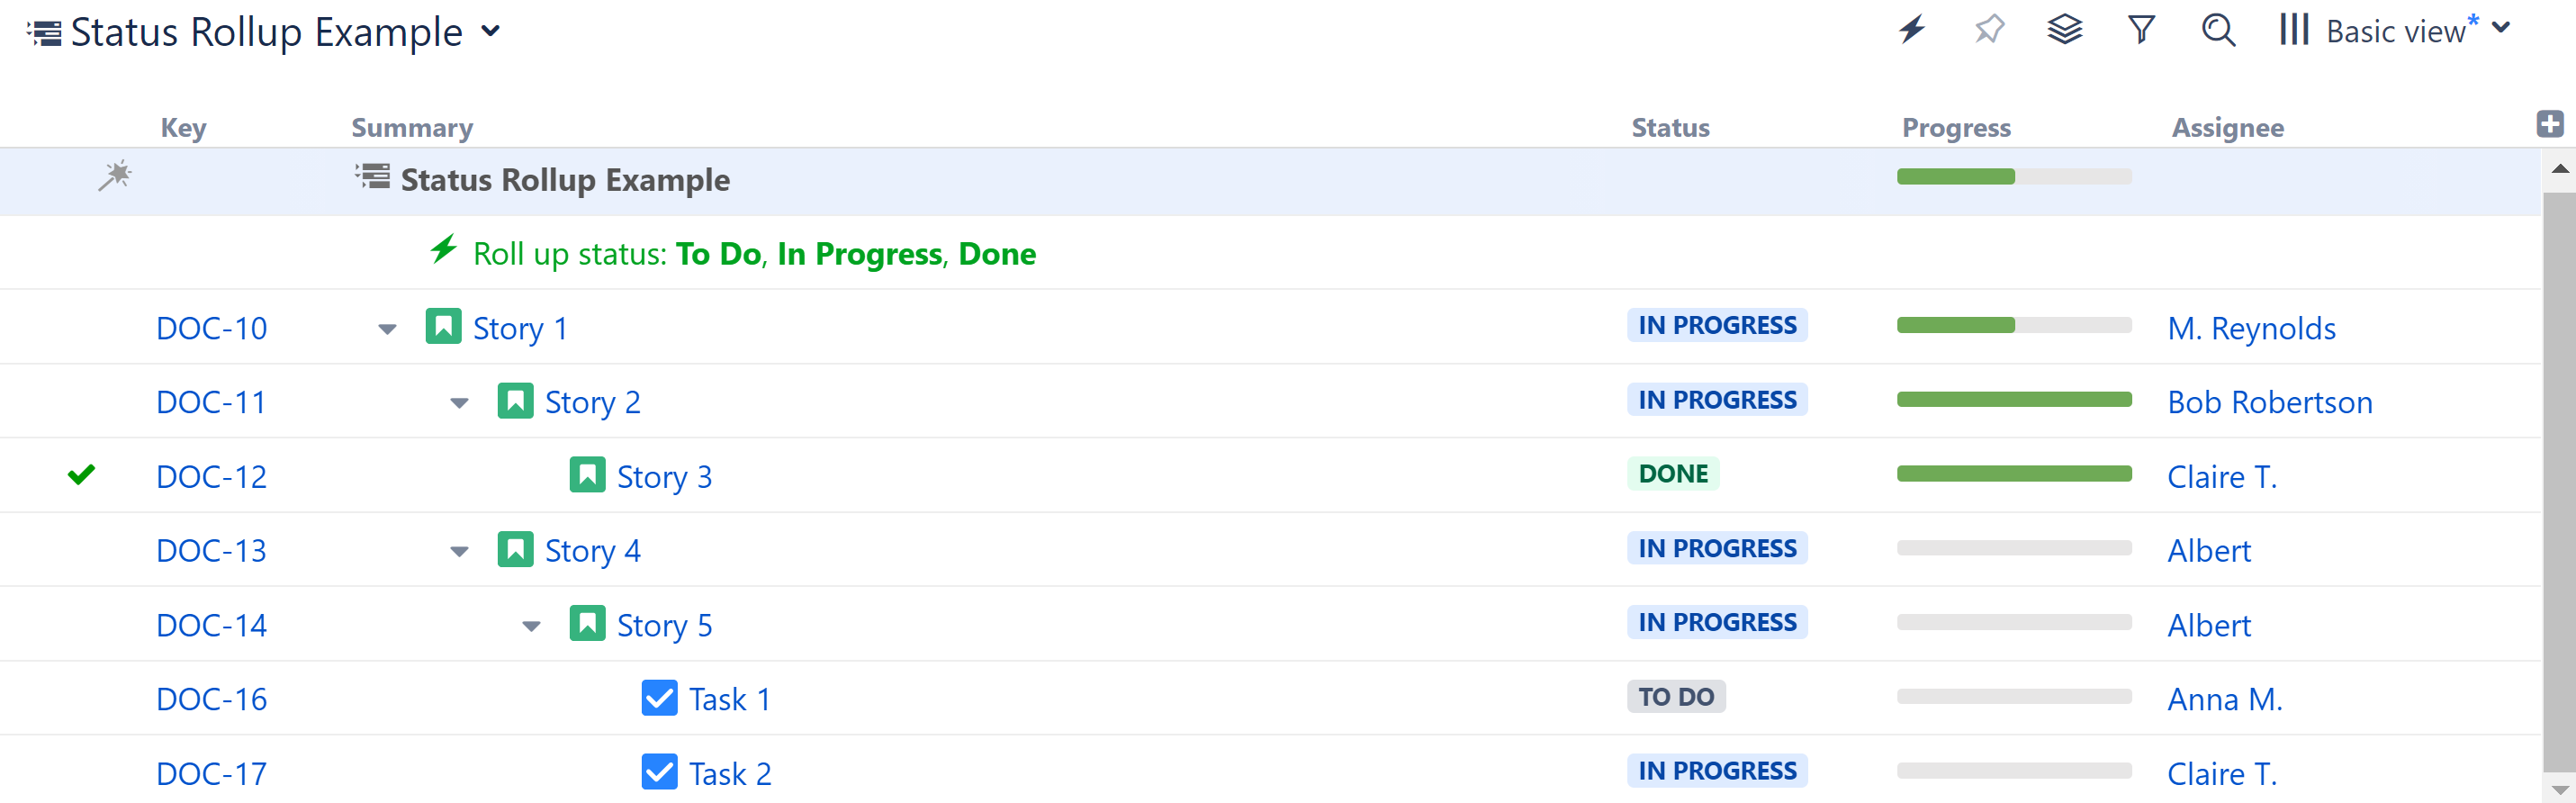
Task: Open search with the magnifier icon
Action: click(x=2218, y=30)
